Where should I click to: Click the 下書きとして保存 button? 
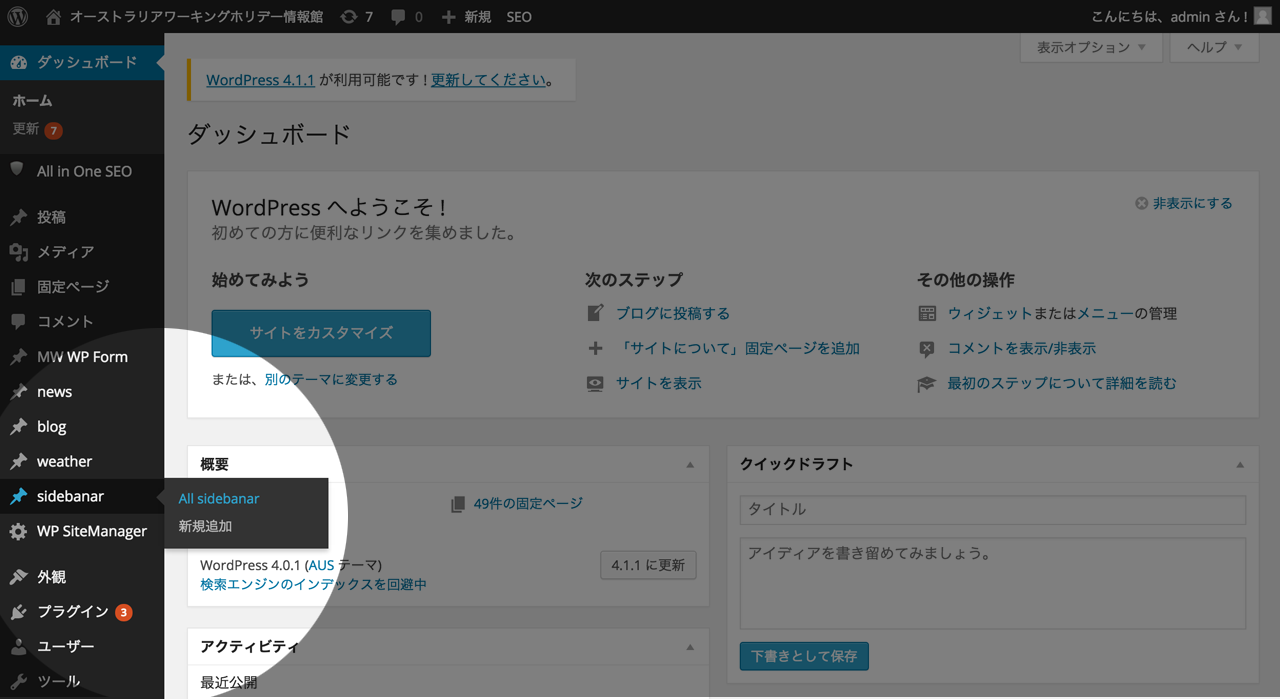(804, 656)
